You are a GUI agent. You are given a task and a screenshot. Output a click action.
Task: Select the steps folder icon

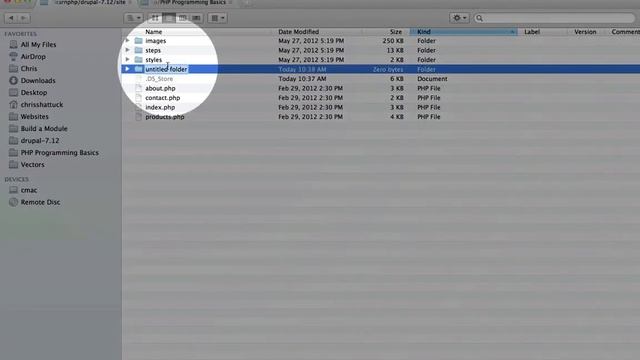point(138,50)
